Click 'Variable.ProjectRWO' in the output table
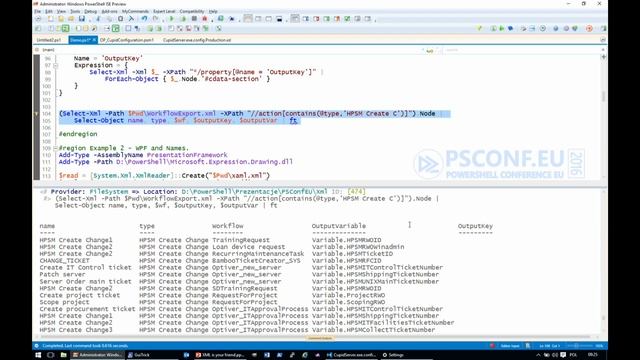 tap(348, 295)
